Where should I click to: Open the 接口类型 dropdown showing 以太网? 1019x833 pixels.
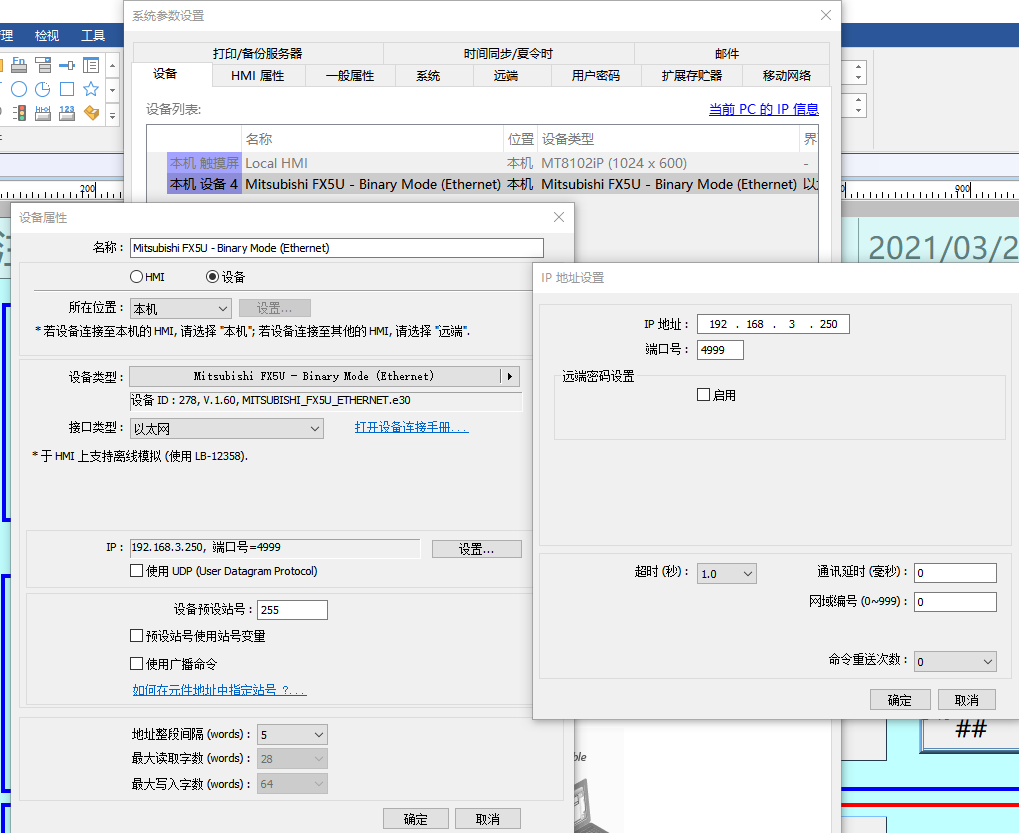click(227, 428)
